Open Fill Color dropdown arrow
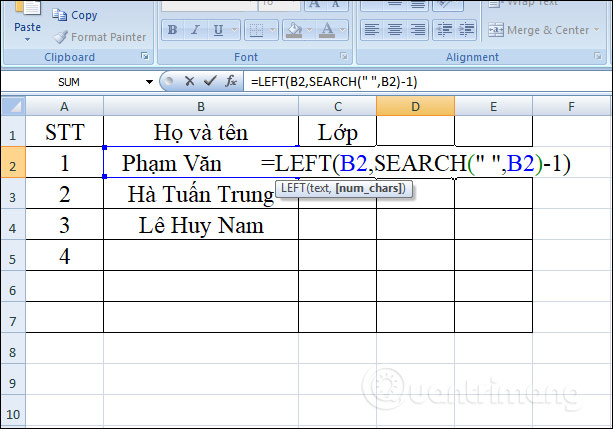The height and width of the screenshot is (429, 613). pos(309,30)
